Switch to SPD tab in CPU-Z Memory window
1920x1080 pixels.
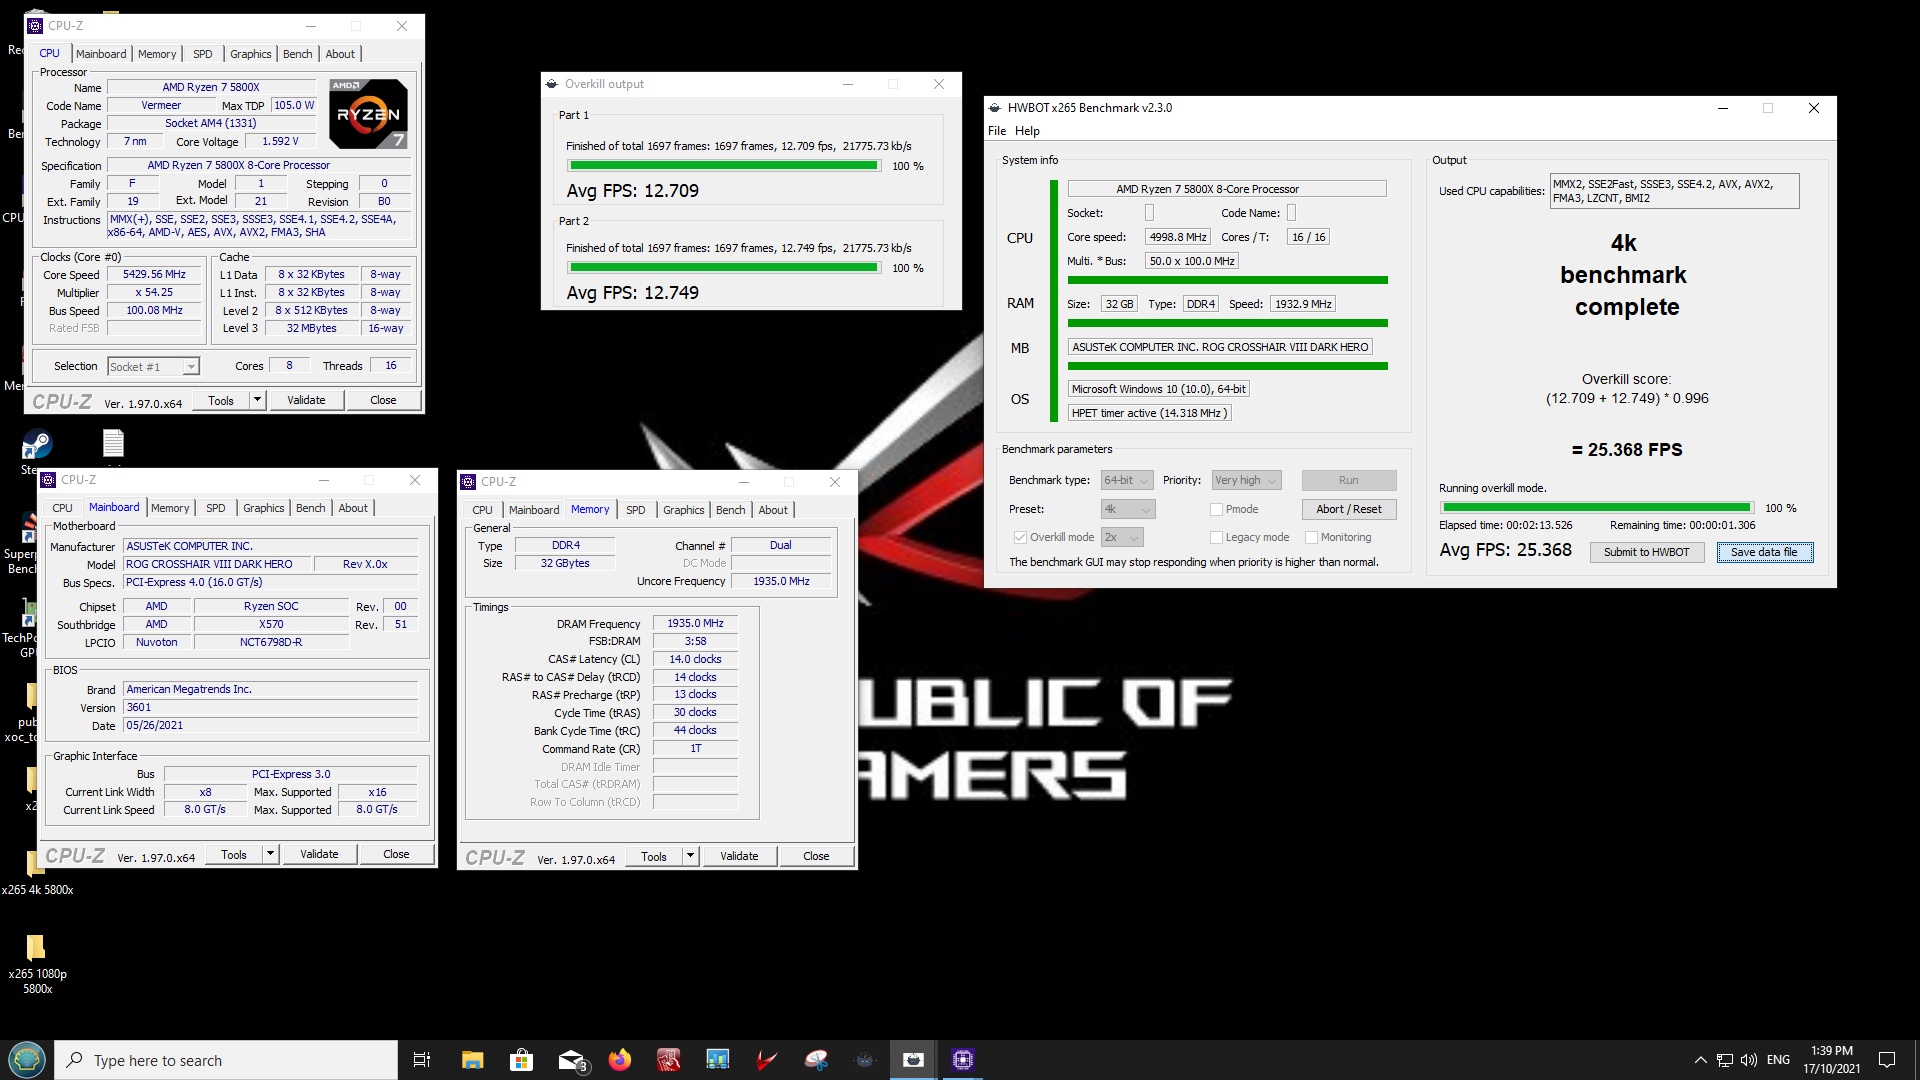[x=635, y=510]
